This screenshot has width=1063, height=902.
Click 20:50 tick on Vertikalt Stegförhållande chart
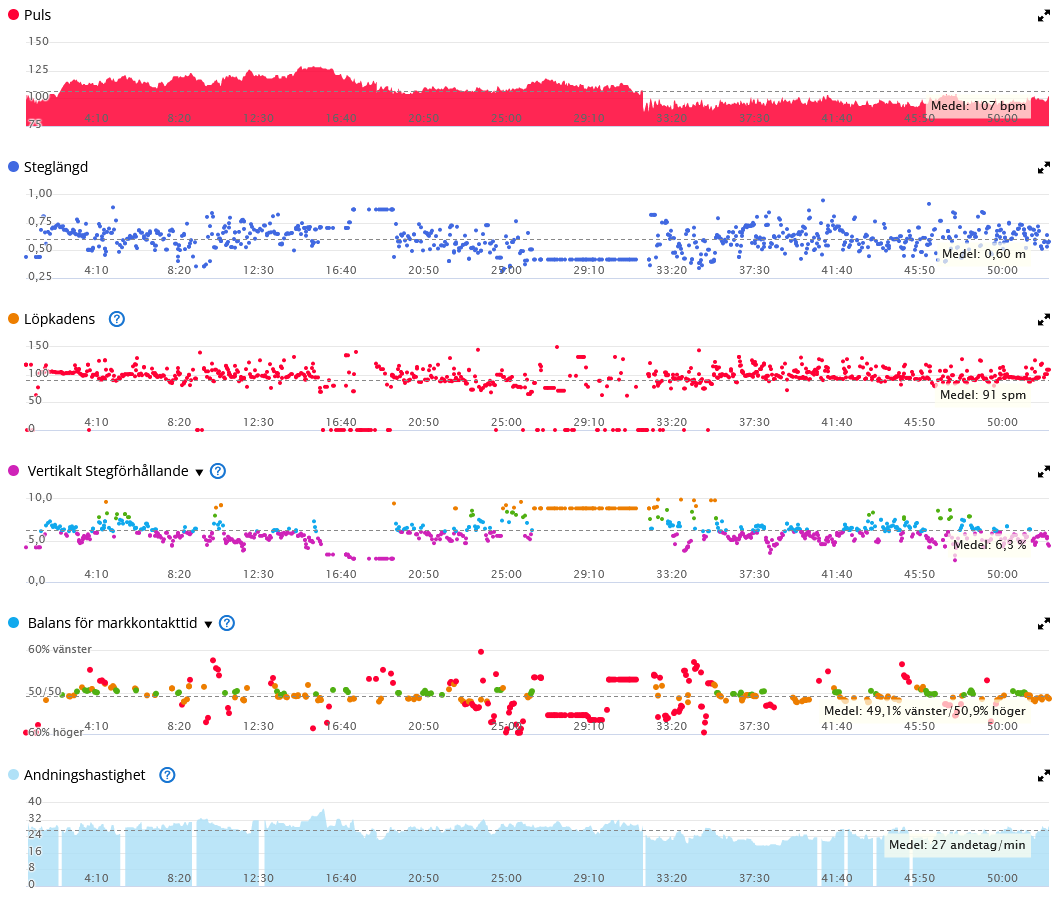pyautogui.click(x=424, y=574)
